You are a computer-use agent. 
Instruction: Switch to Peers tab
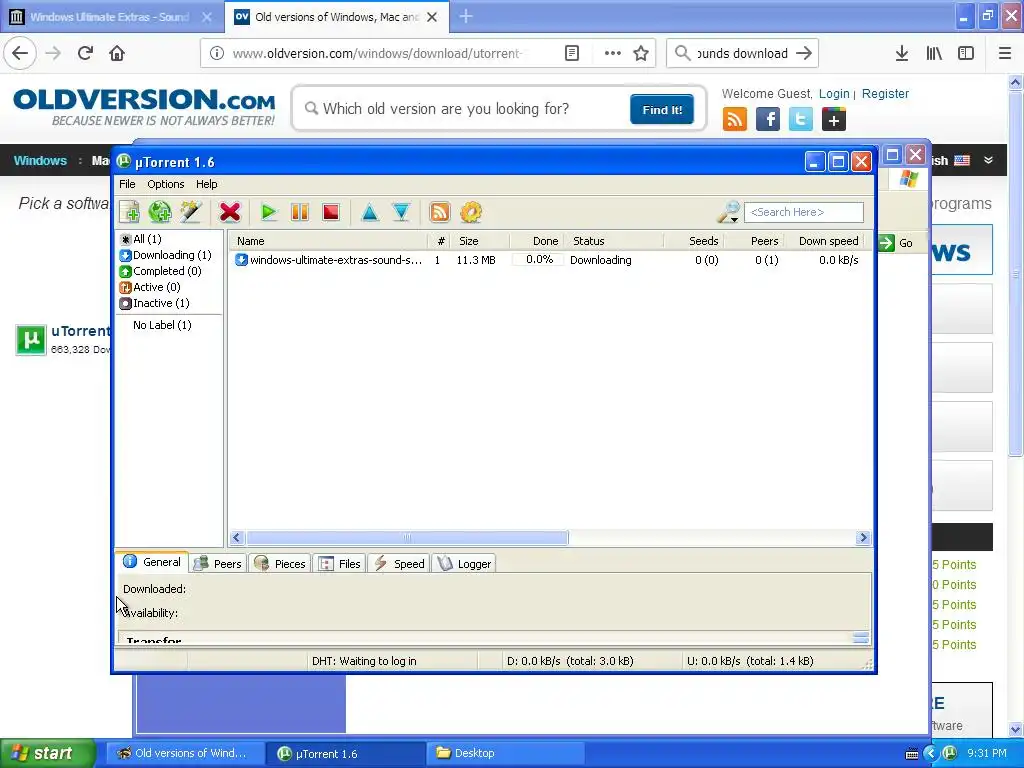tap(218, 564)
